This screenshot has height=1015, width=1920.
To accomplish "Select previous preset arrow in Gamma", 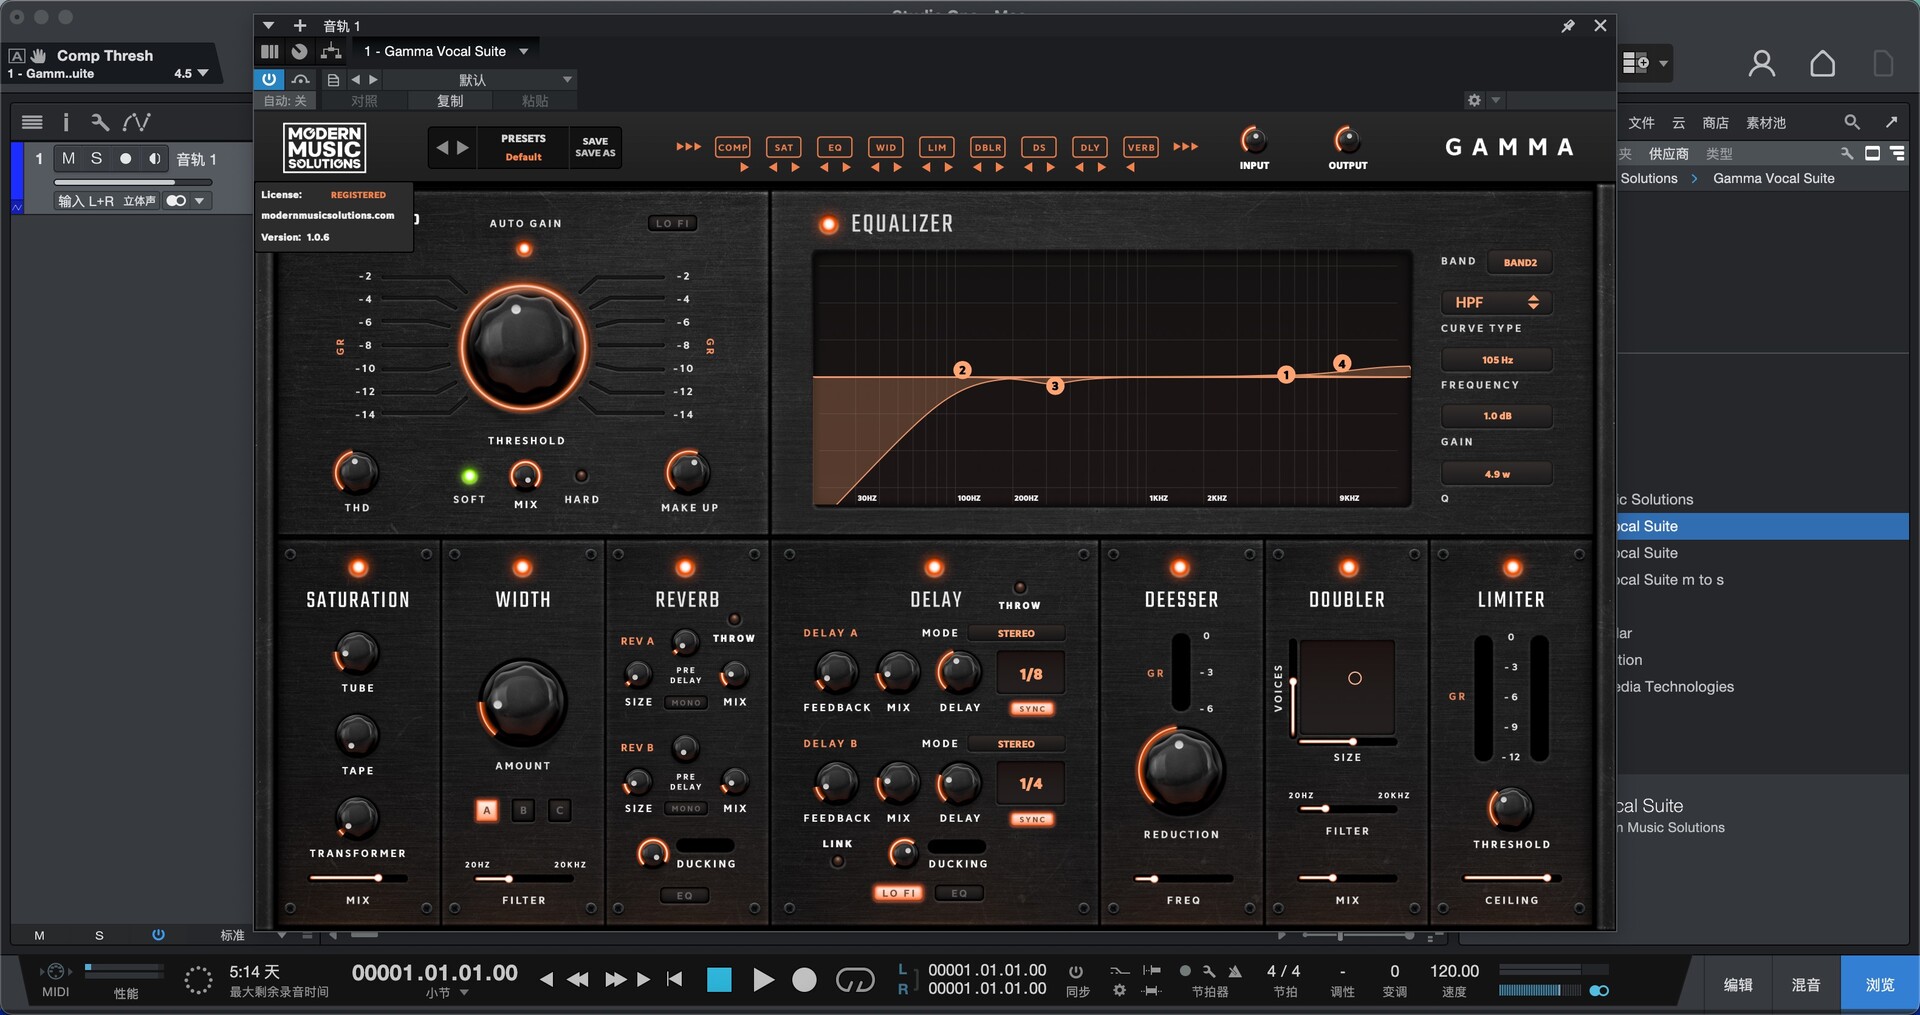I will point(442,148).
